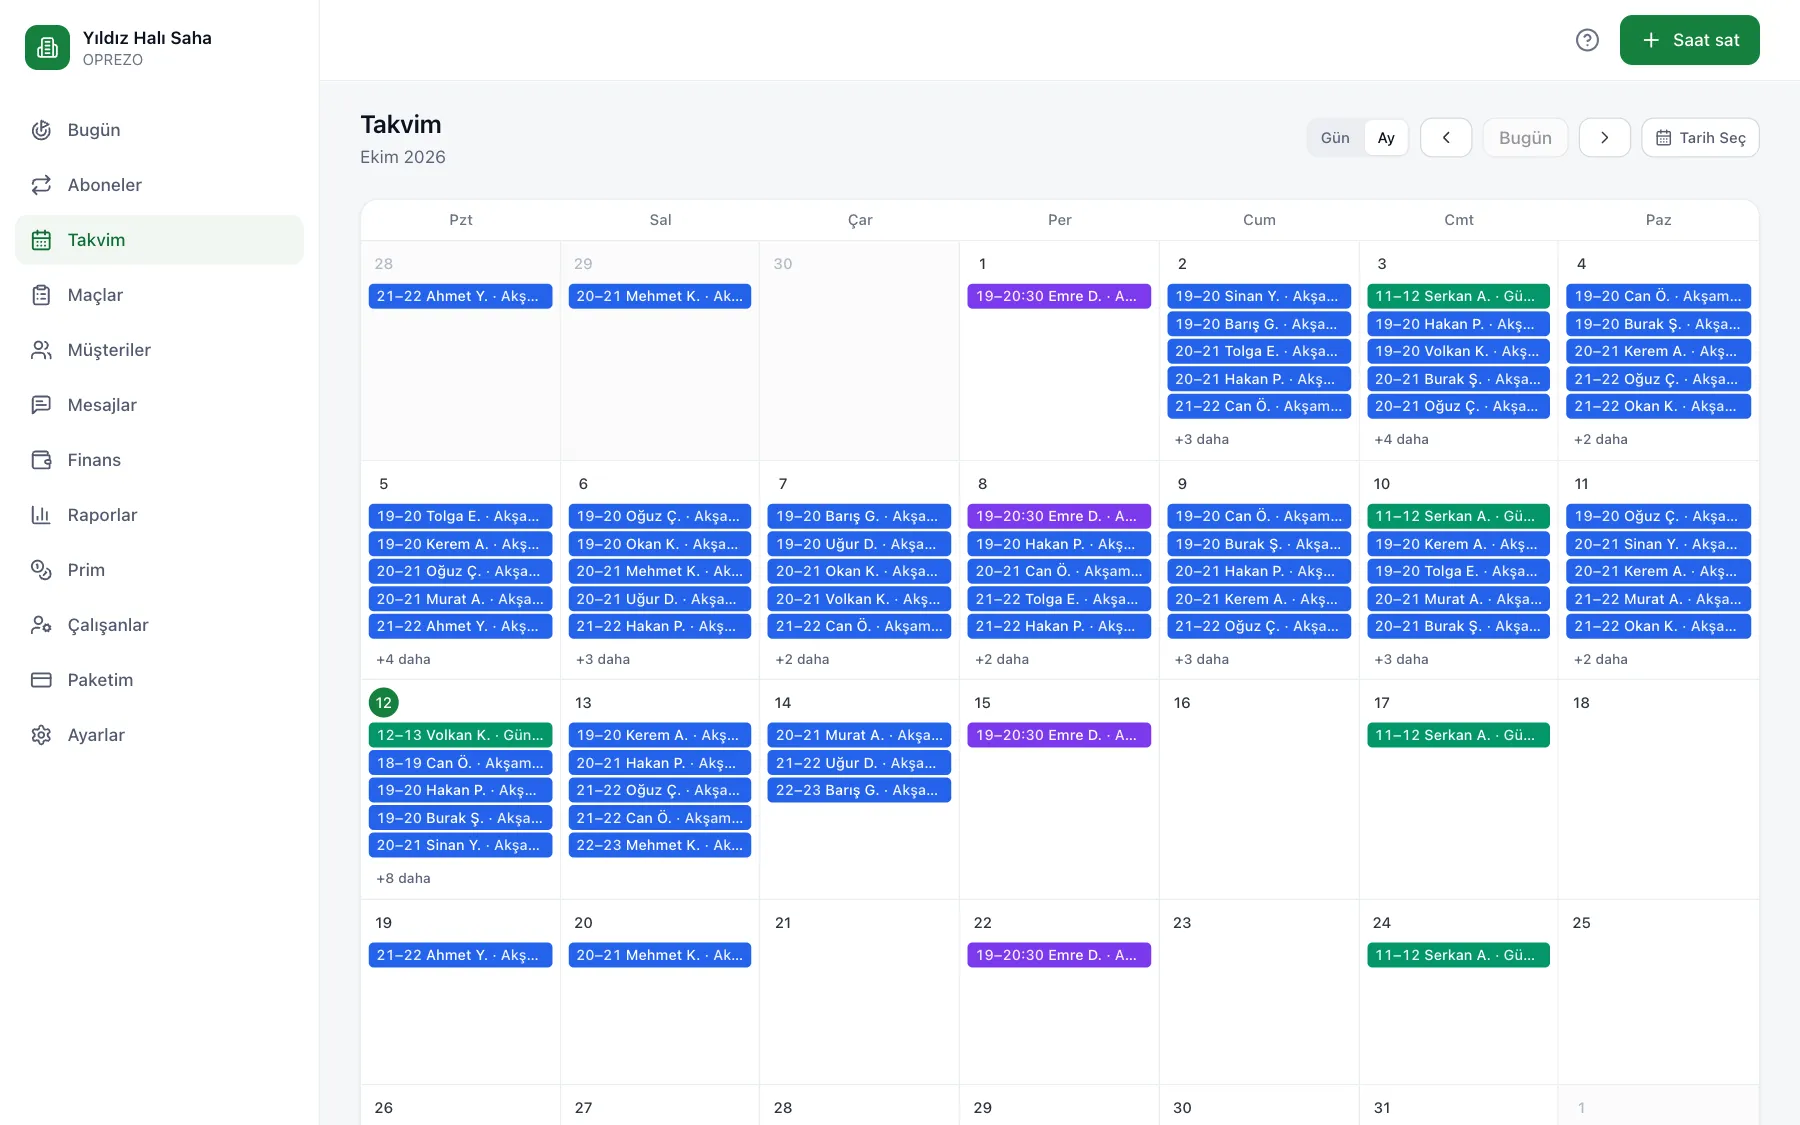This screenshot has height=1125, width=1800.
Task: Select the highlighted day 12
Action: point(384,703)
